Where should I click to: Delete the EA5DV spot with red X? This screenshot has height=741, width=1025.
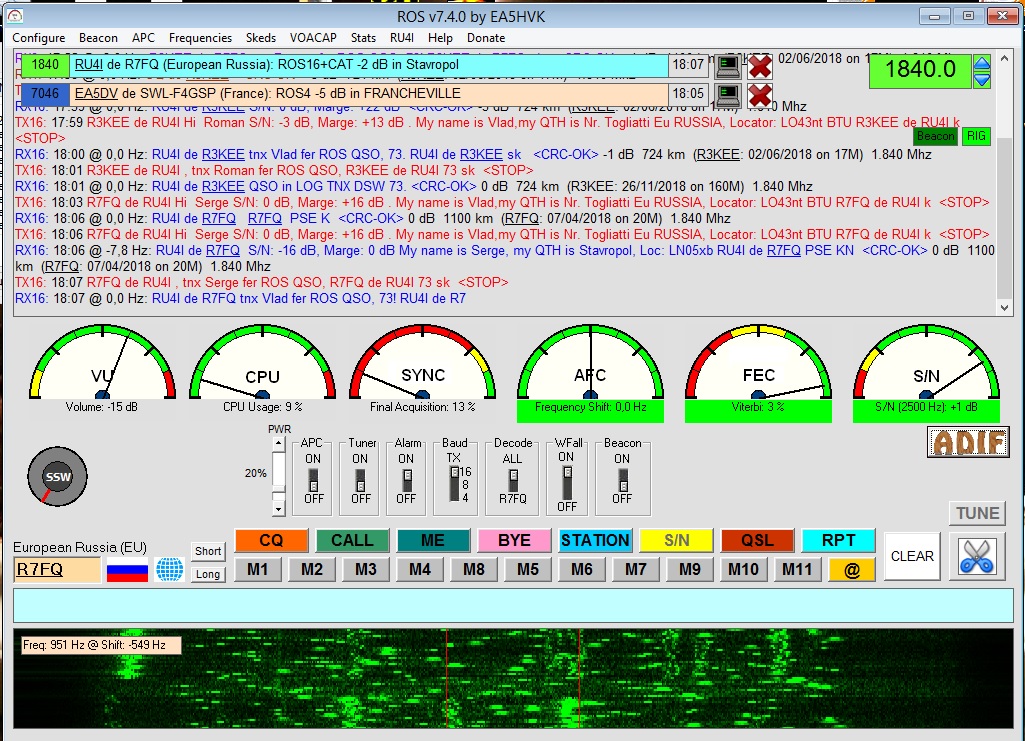coord(760,96)
